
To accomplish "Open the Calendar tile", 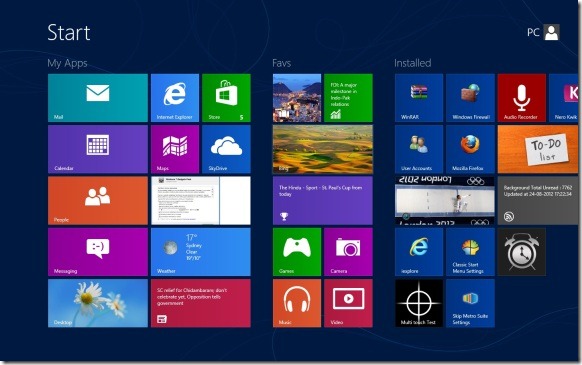I will [98, 149].
